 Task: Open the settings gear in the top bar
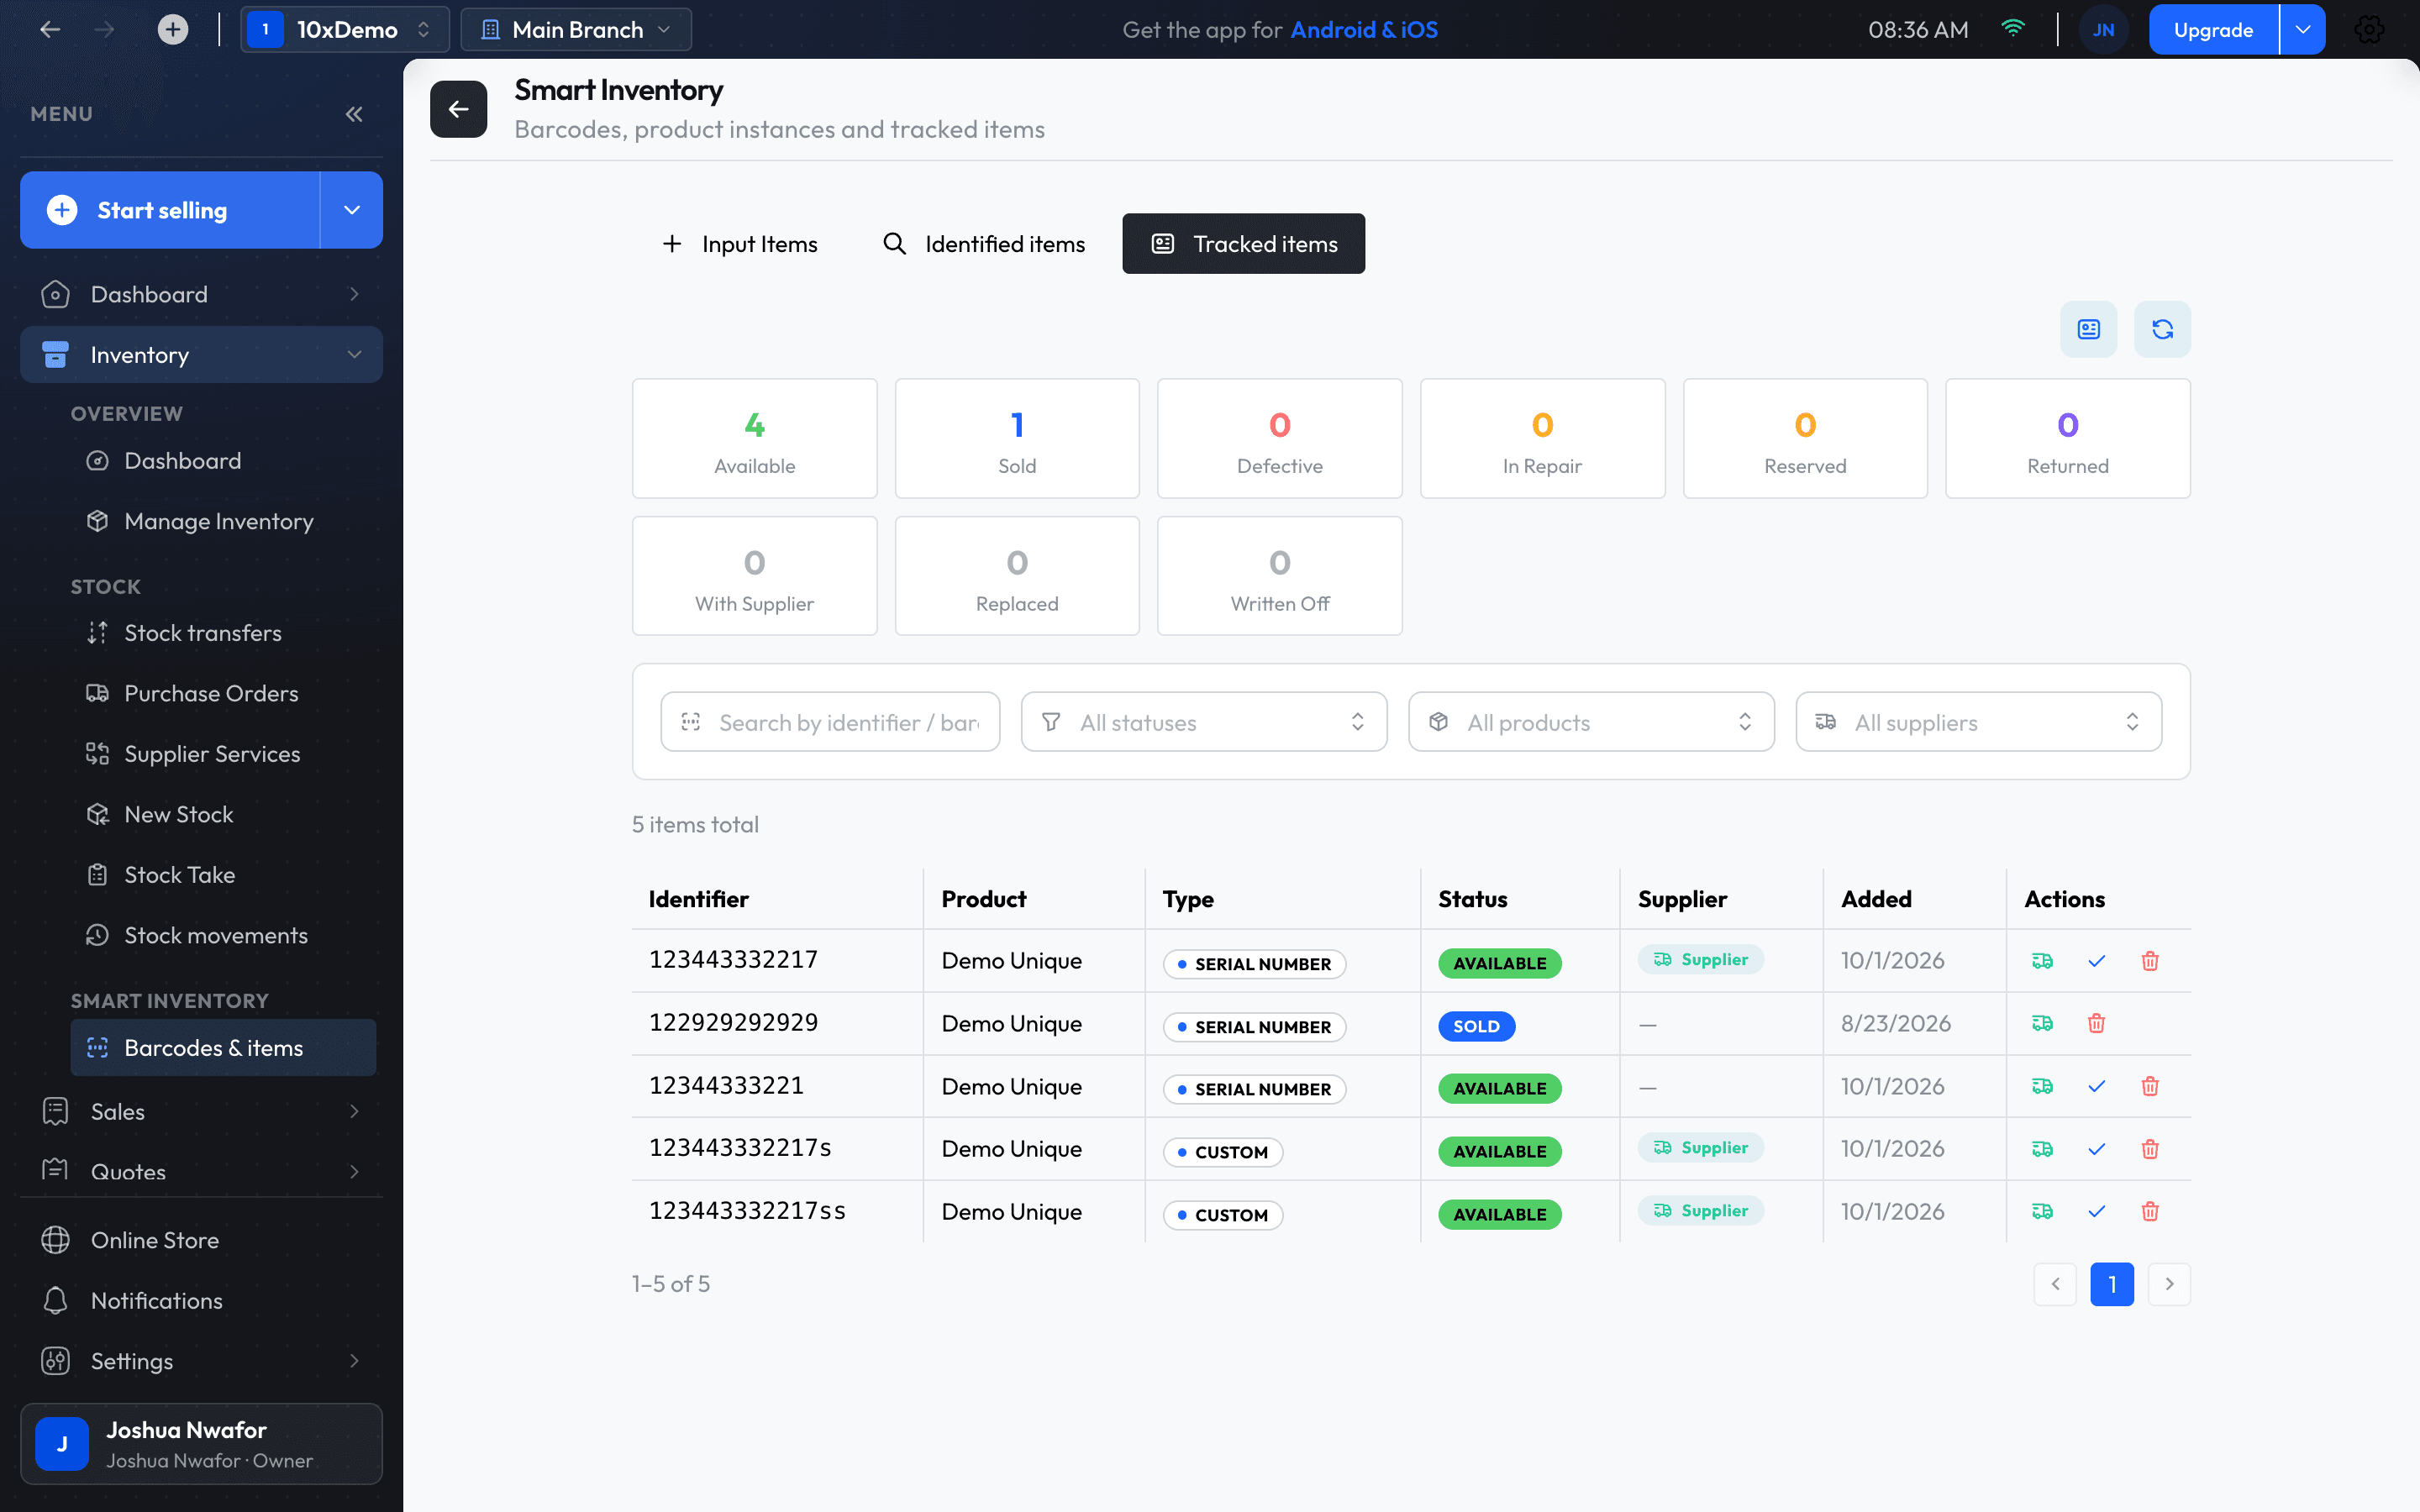[2369, 29]
